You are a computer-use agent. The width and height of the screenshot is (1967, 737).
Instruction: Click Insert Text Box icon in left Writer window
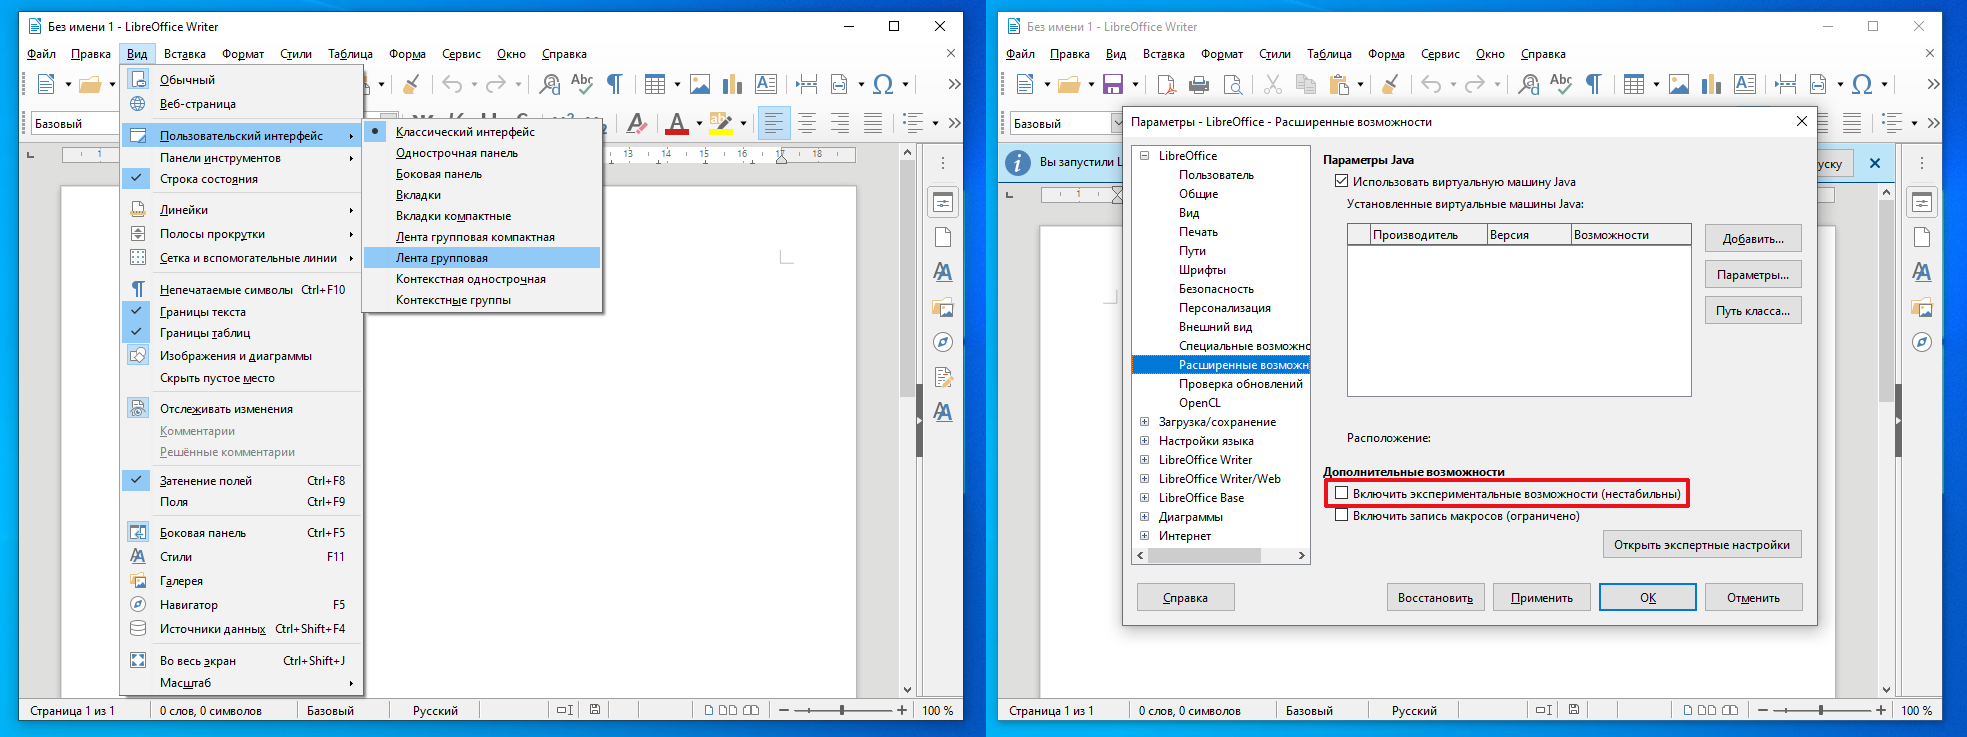[x=766, y=84]
